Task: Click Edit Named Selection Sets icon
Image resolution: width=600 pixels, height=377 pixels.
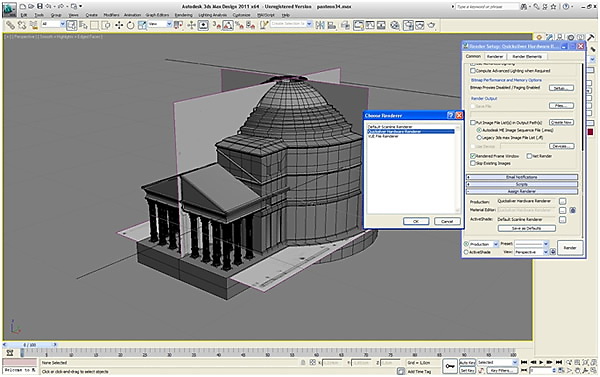Action: (264, 25)
